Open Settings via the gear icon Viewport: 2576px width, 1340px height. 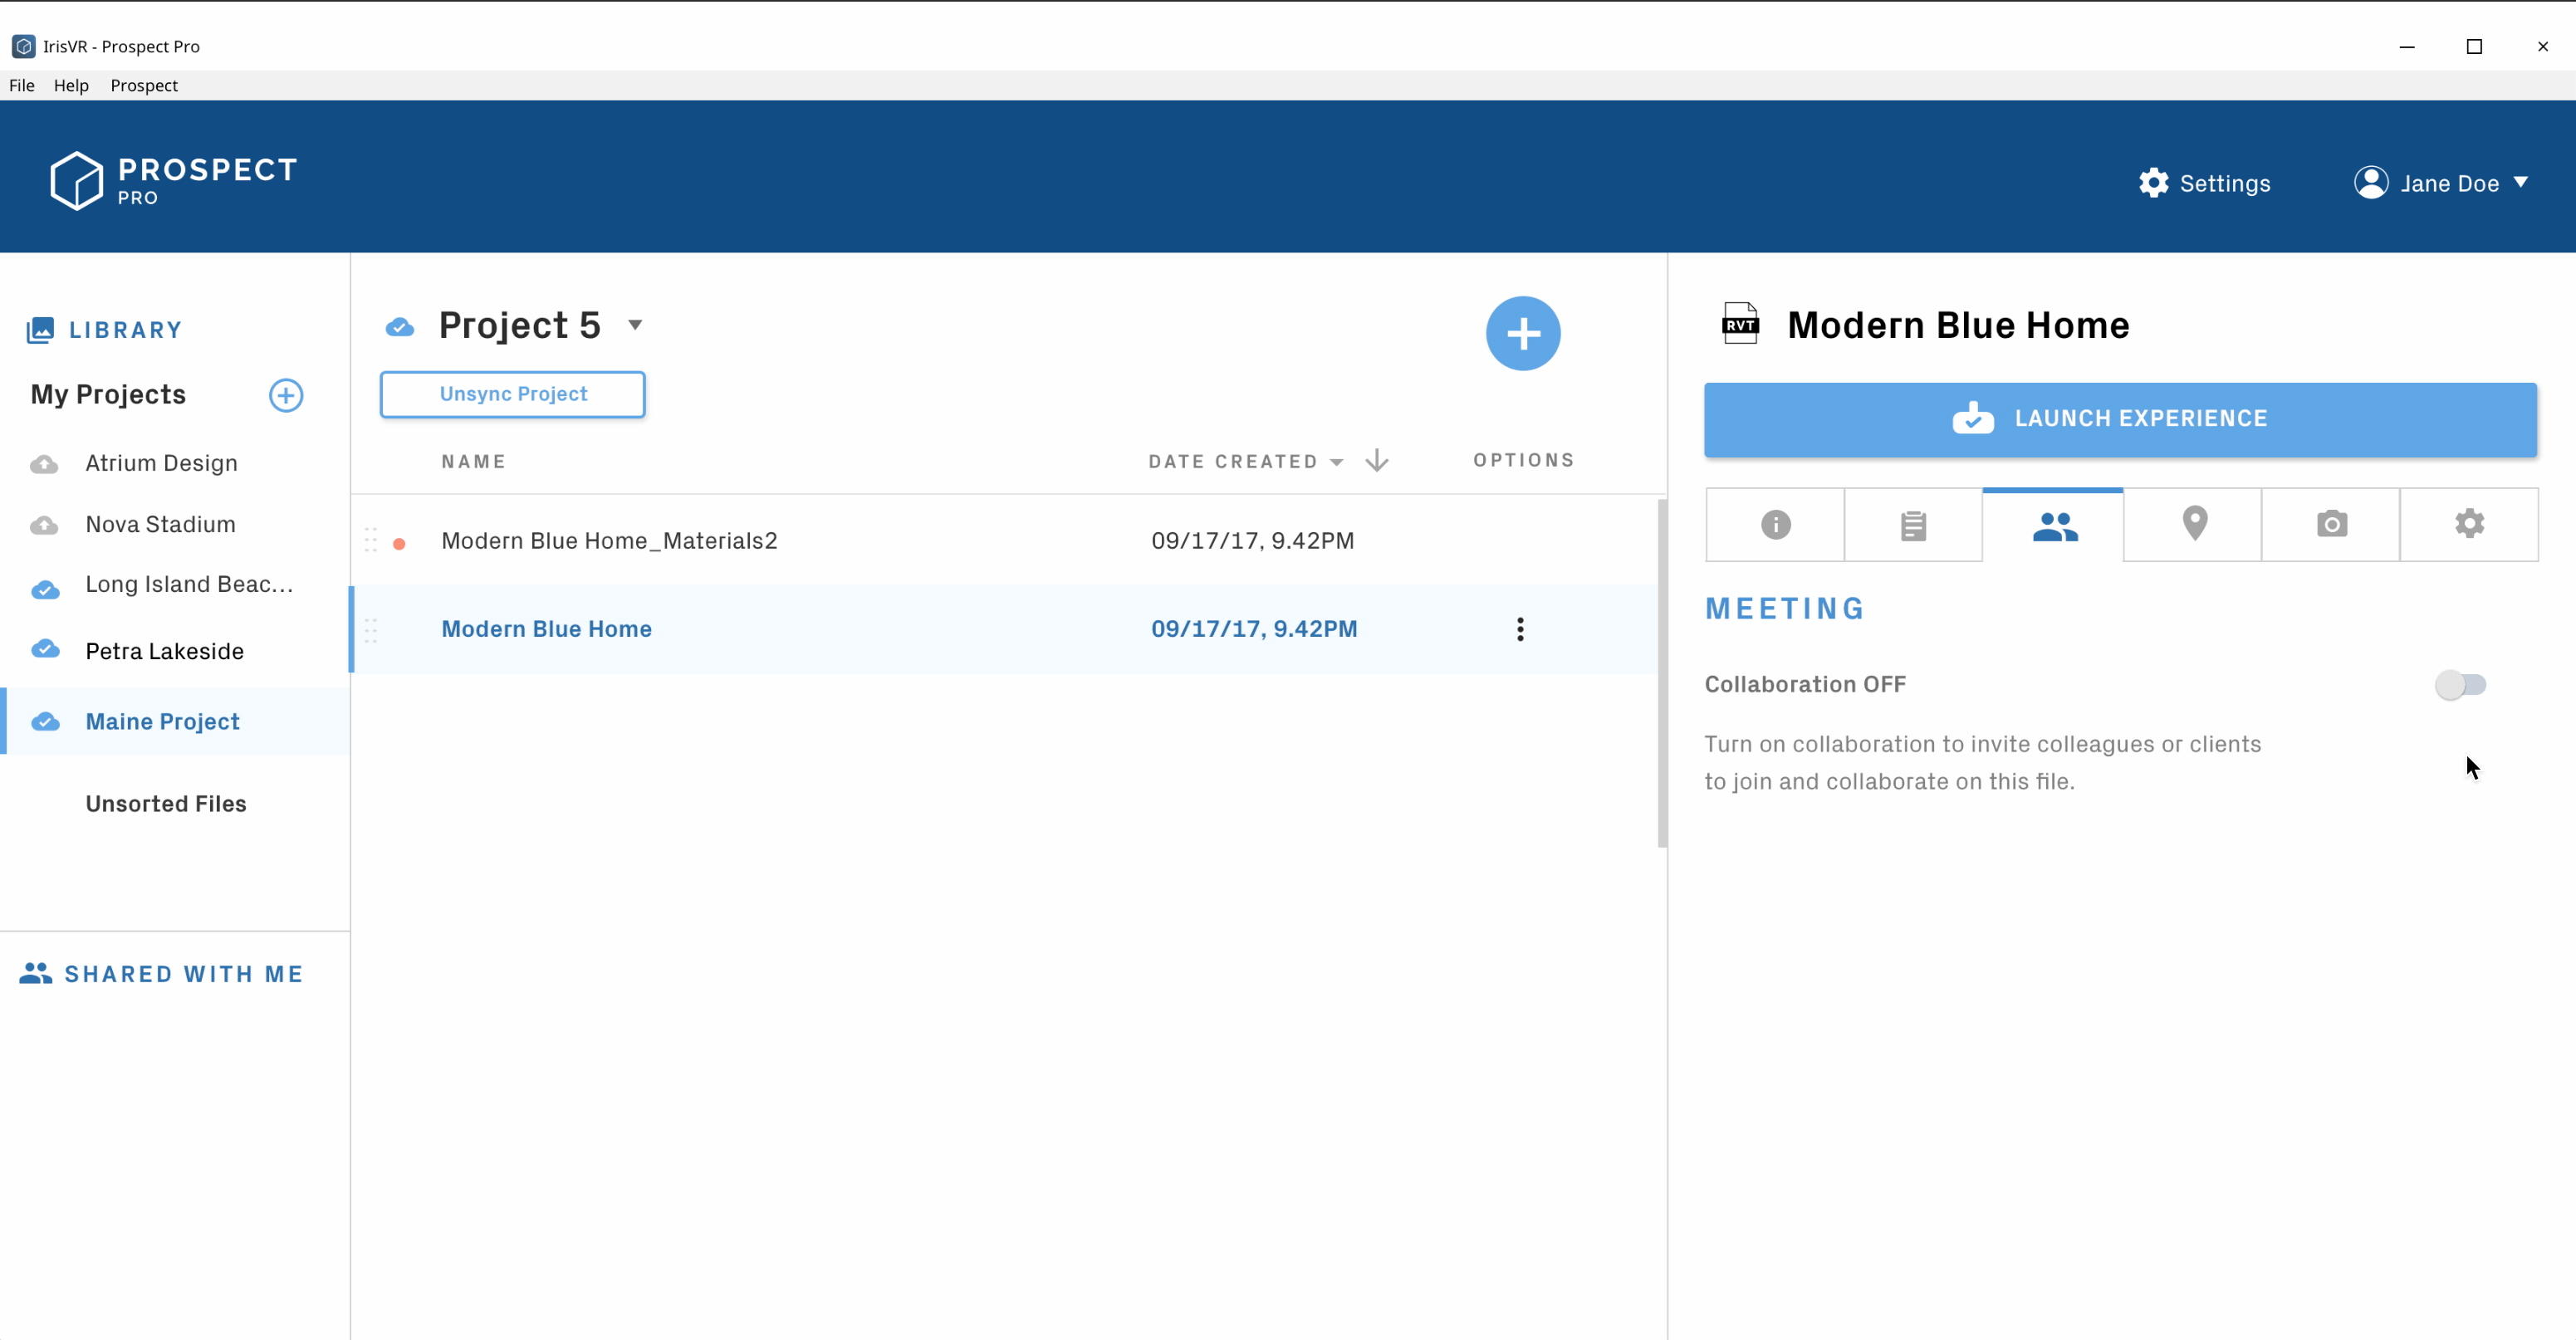[2153, 183]
